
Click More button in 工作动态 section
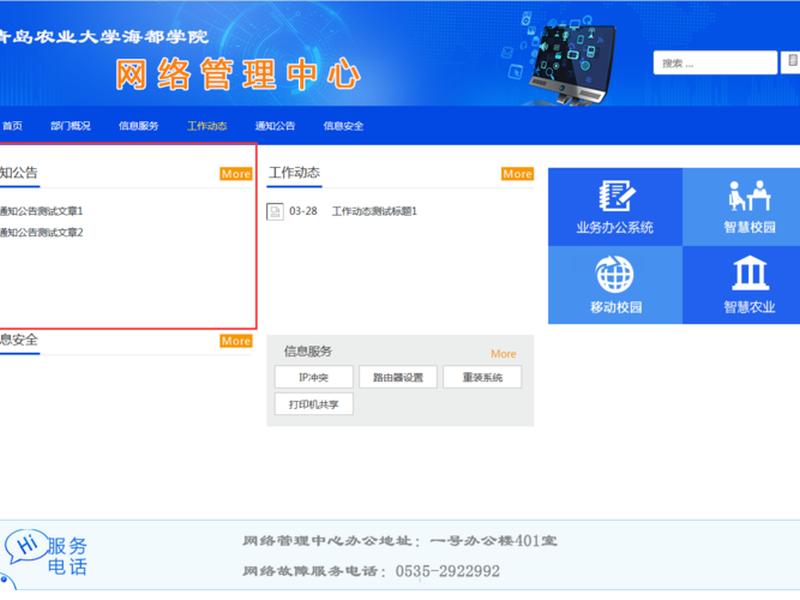point(517,173)
